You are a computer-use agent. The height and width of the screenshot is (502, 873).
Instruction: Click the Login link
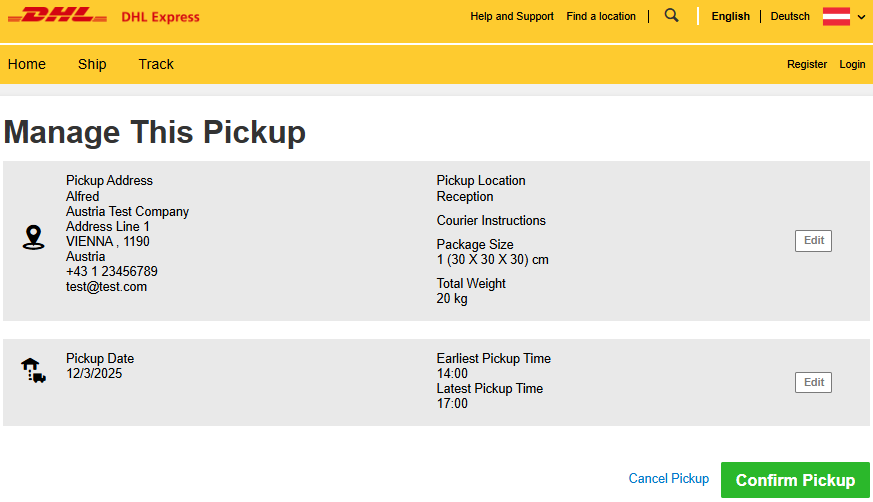[x=852, y=64]
